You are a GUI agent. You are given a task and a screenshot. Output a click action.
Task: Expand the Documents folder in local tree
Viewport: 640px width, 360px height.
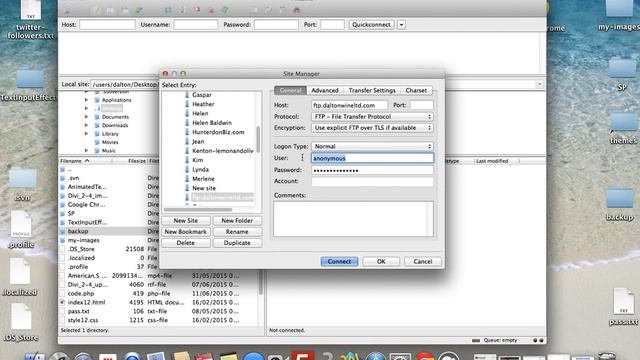(86, 117)
